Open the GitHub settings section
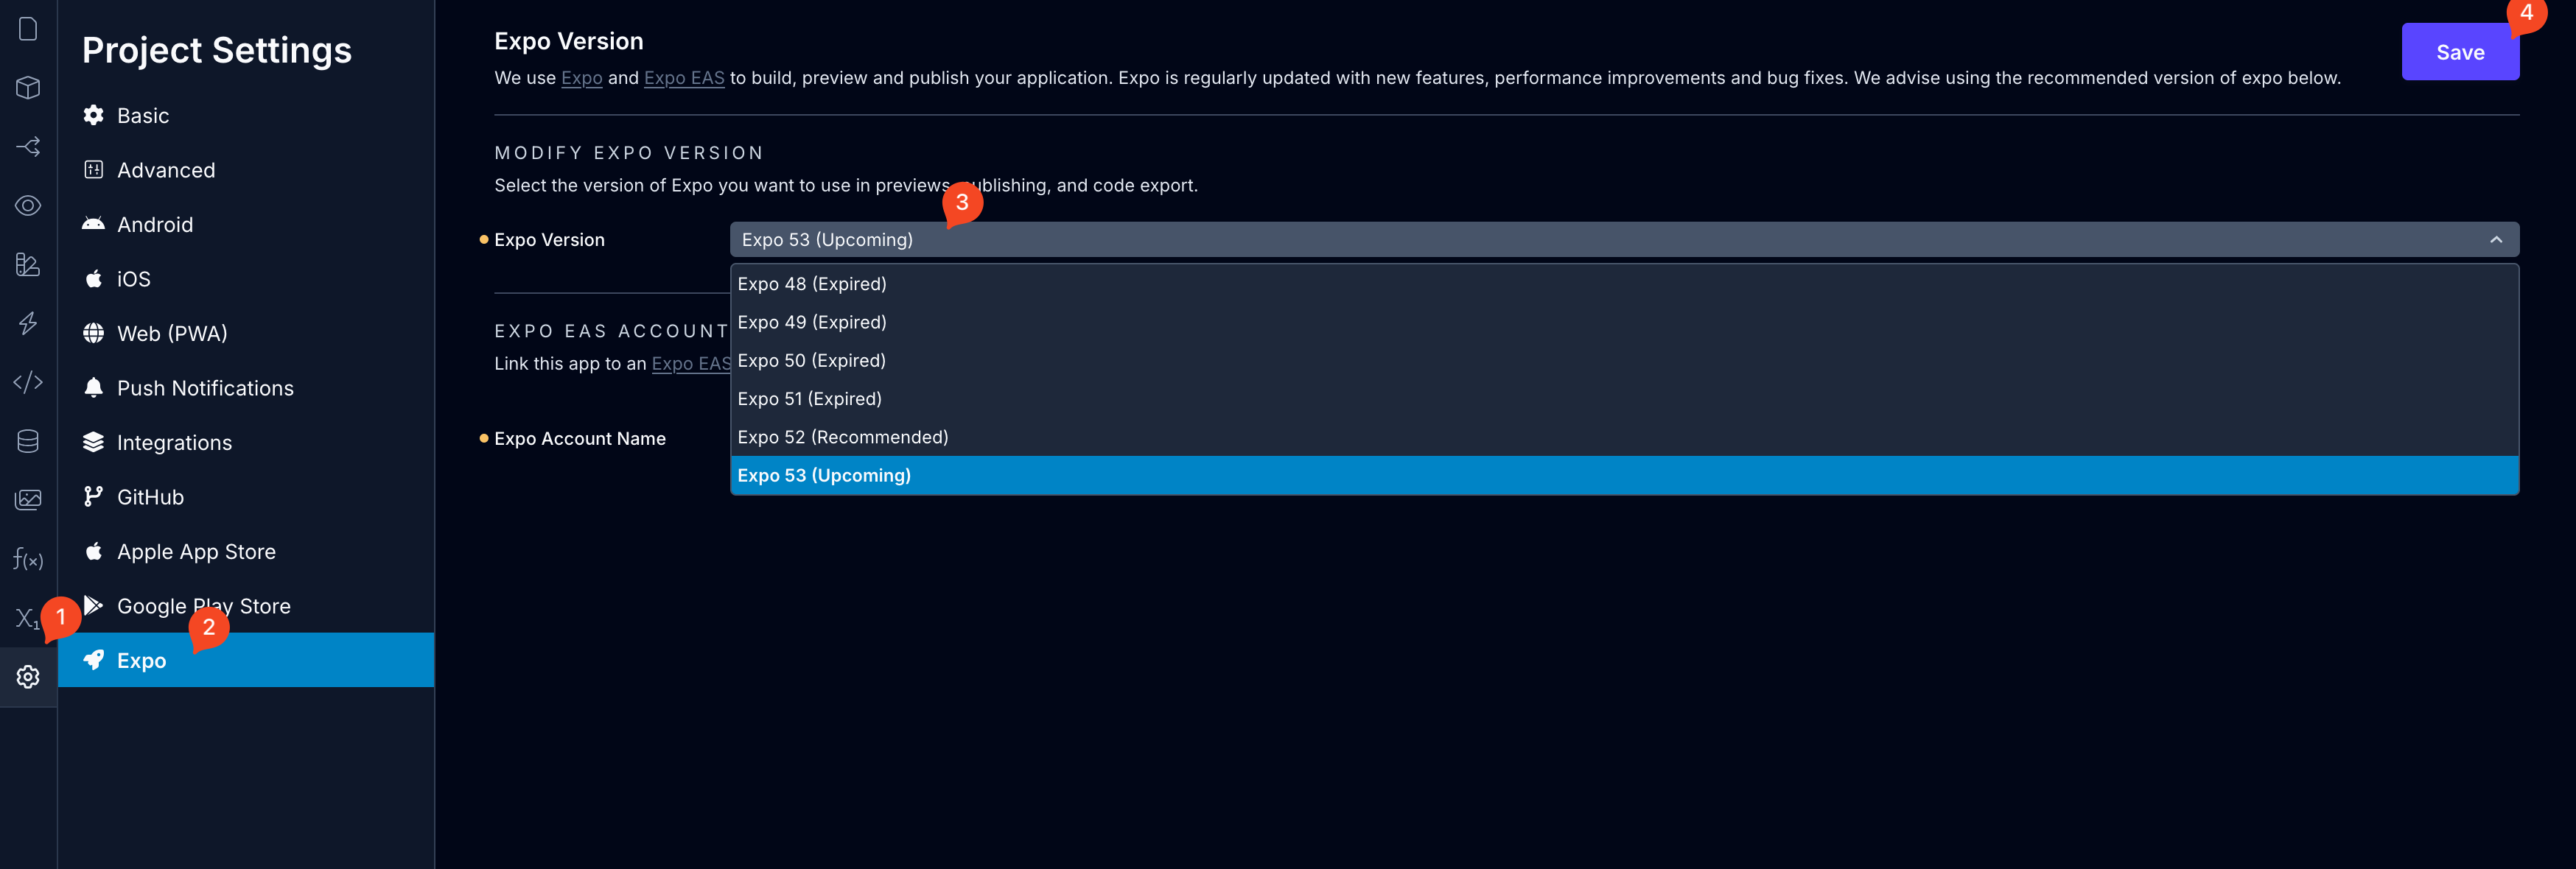 pyautogui.click(x=246, y=497)
